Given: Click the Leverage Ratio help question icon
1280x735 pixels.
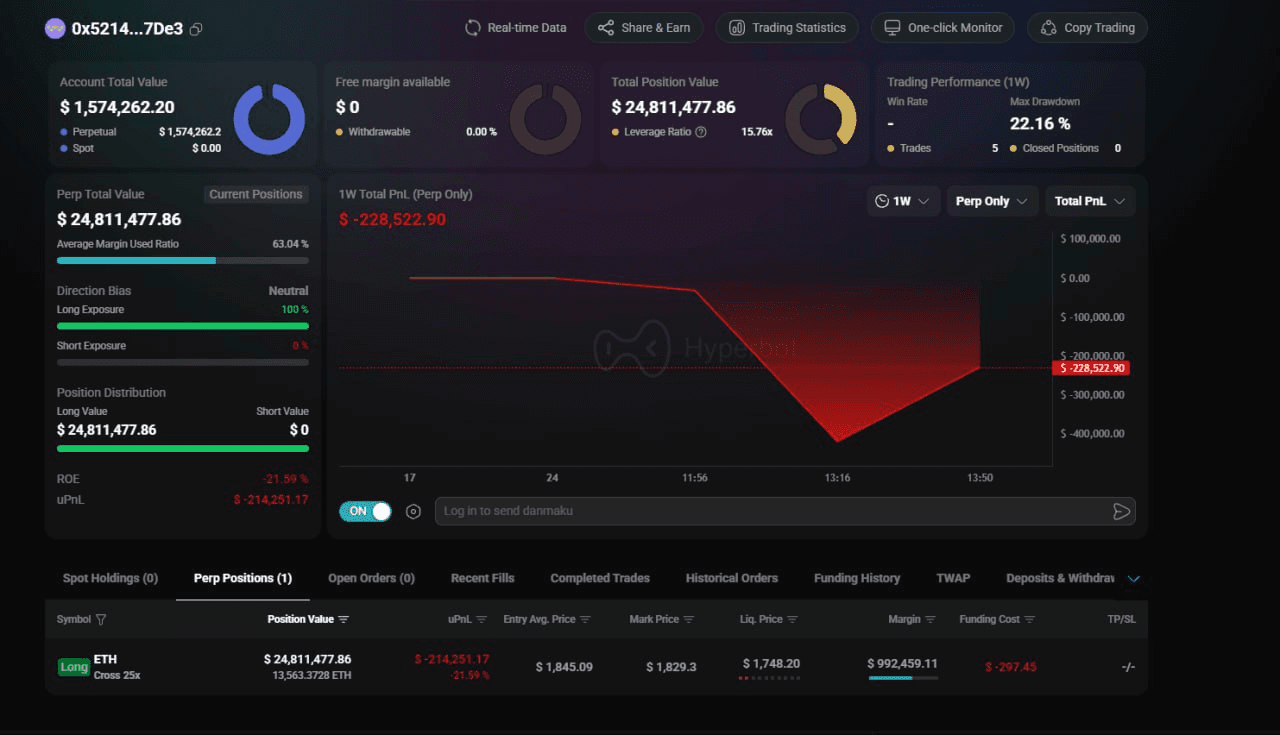Looking at the screenshot, I should pos(700,132).
